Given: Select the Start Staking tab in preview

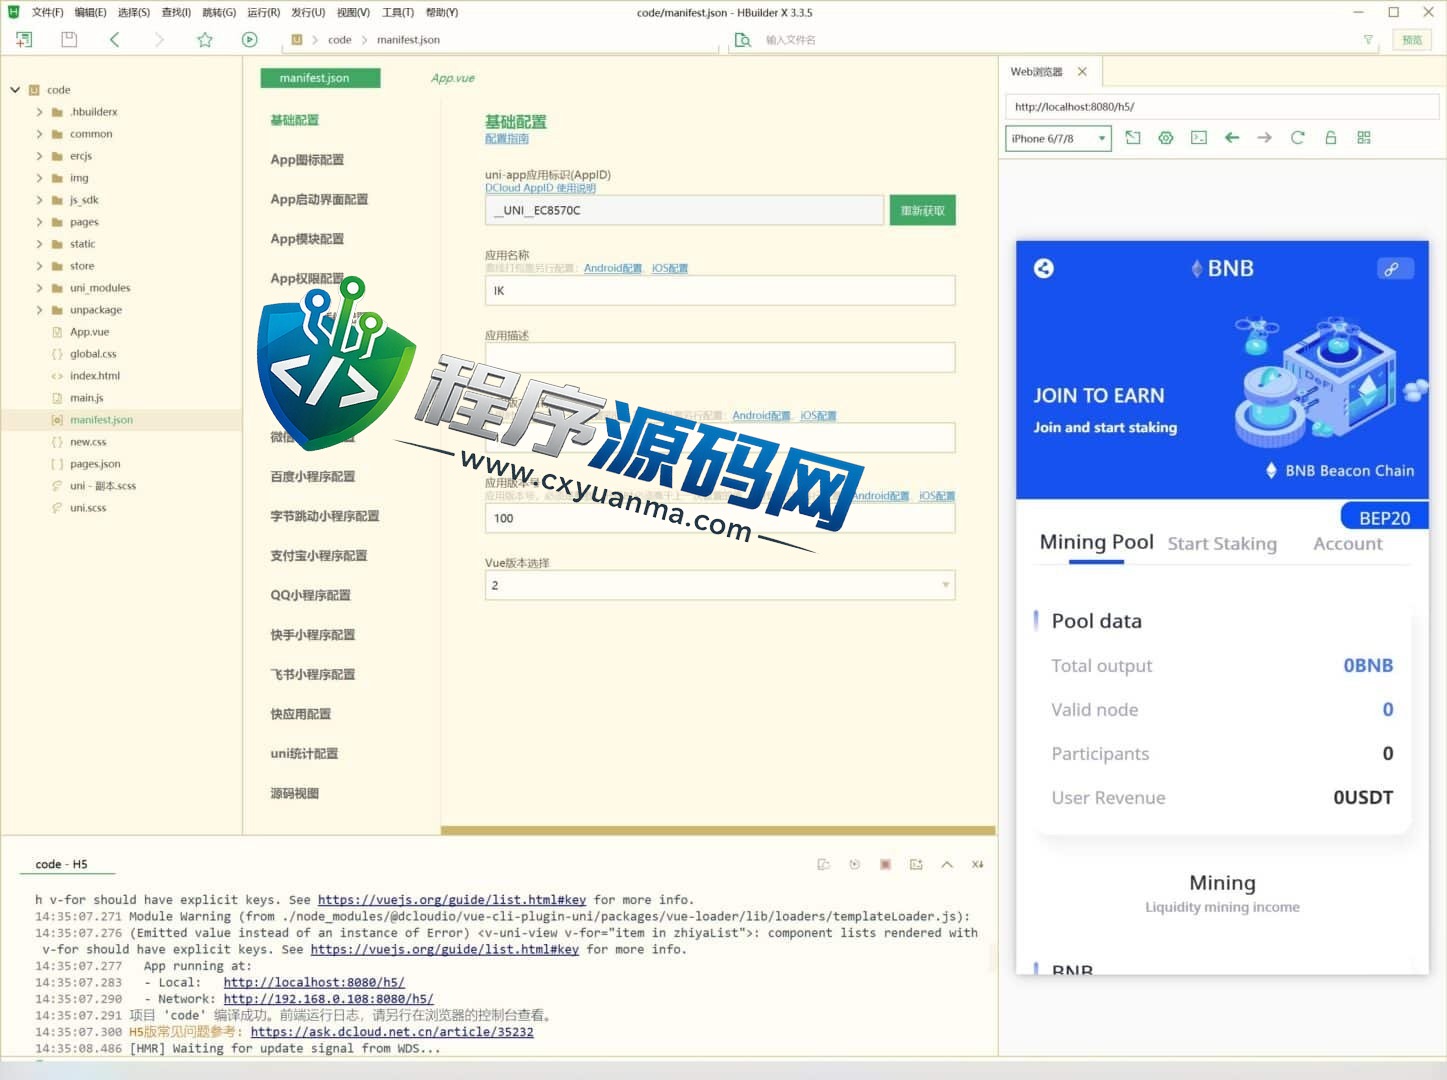Looking at the screenshot, I should click(1222, 544).
